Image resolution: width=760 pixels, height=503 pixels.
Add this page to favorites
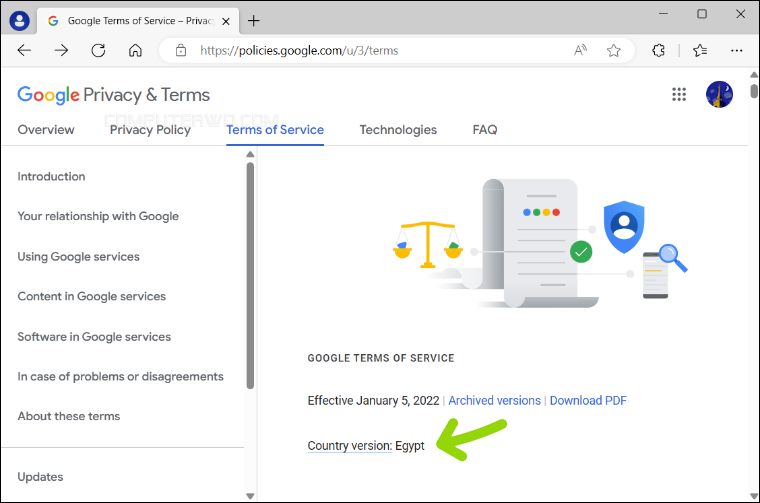(x=614, y=50)
